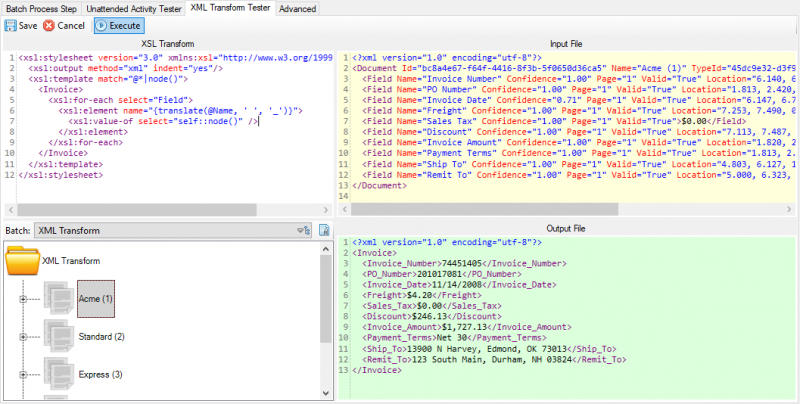
Task: Expand the Standard (2) tree node
Action: 22,337
